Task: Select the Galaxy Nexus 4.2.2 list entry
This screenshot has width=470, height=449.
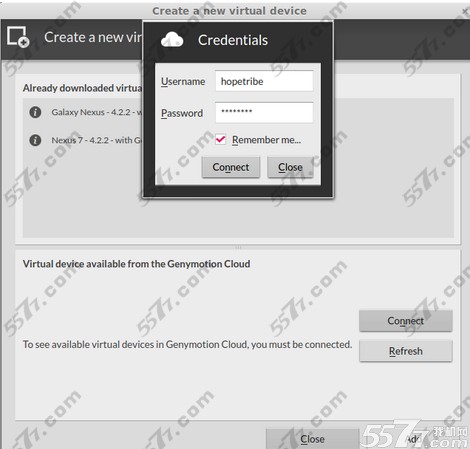Action: point(96,112)
